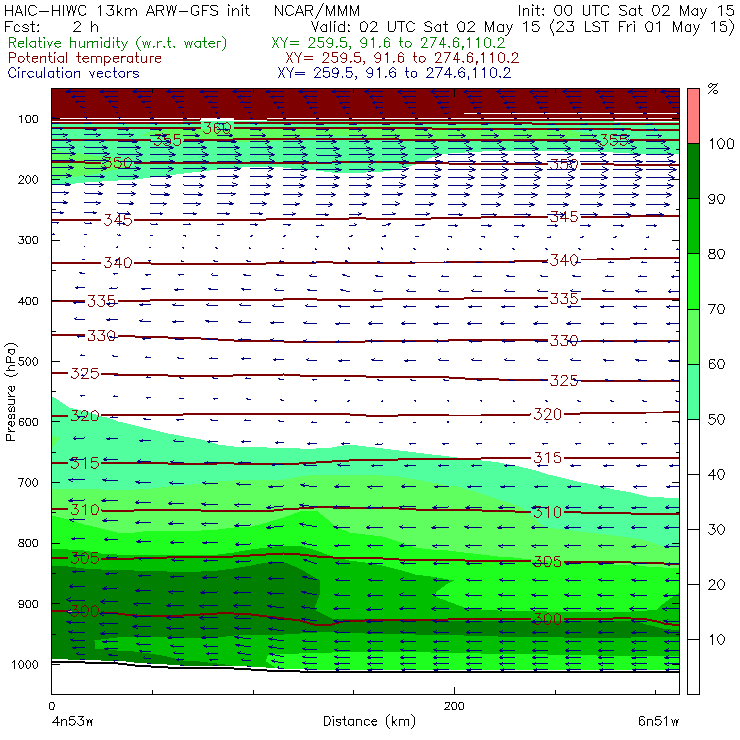This screenshot has height=740, width=740.
Task: Click the 80–90% green colorbar segment
Action: 693,226
